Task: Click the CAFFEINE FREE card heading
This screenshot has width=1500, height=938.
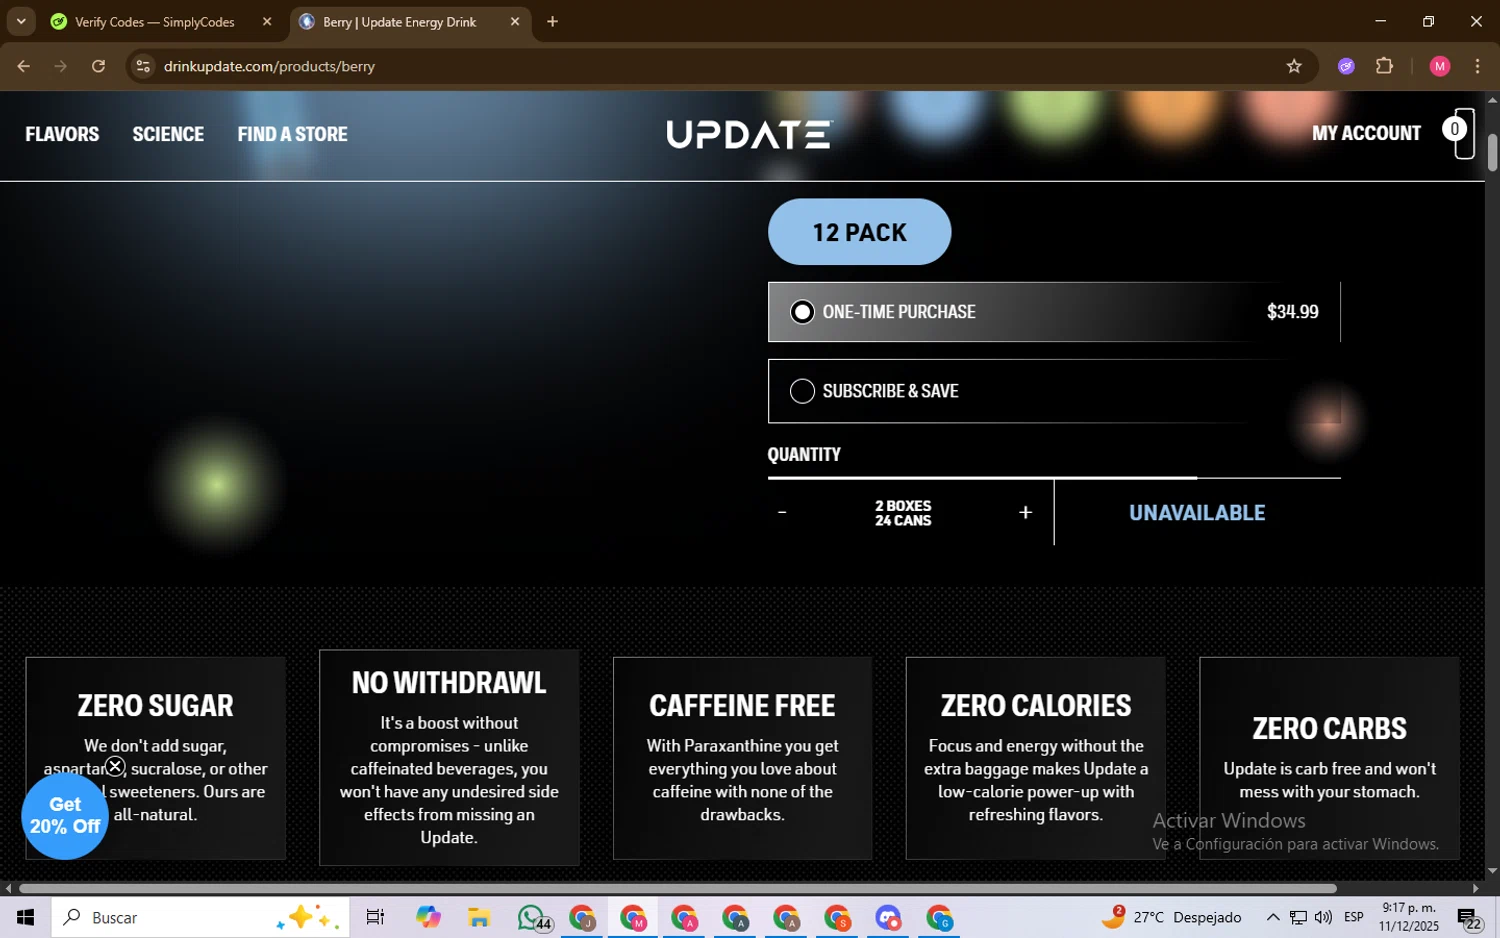Action: tap(742, 706)
